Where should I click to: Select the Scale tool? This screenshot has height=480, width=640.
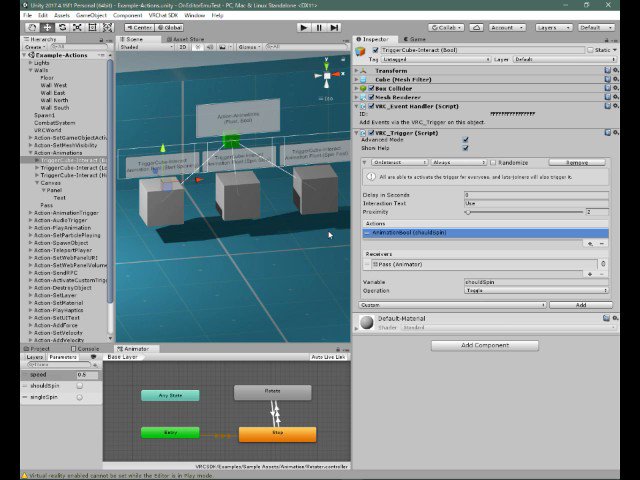77,27
